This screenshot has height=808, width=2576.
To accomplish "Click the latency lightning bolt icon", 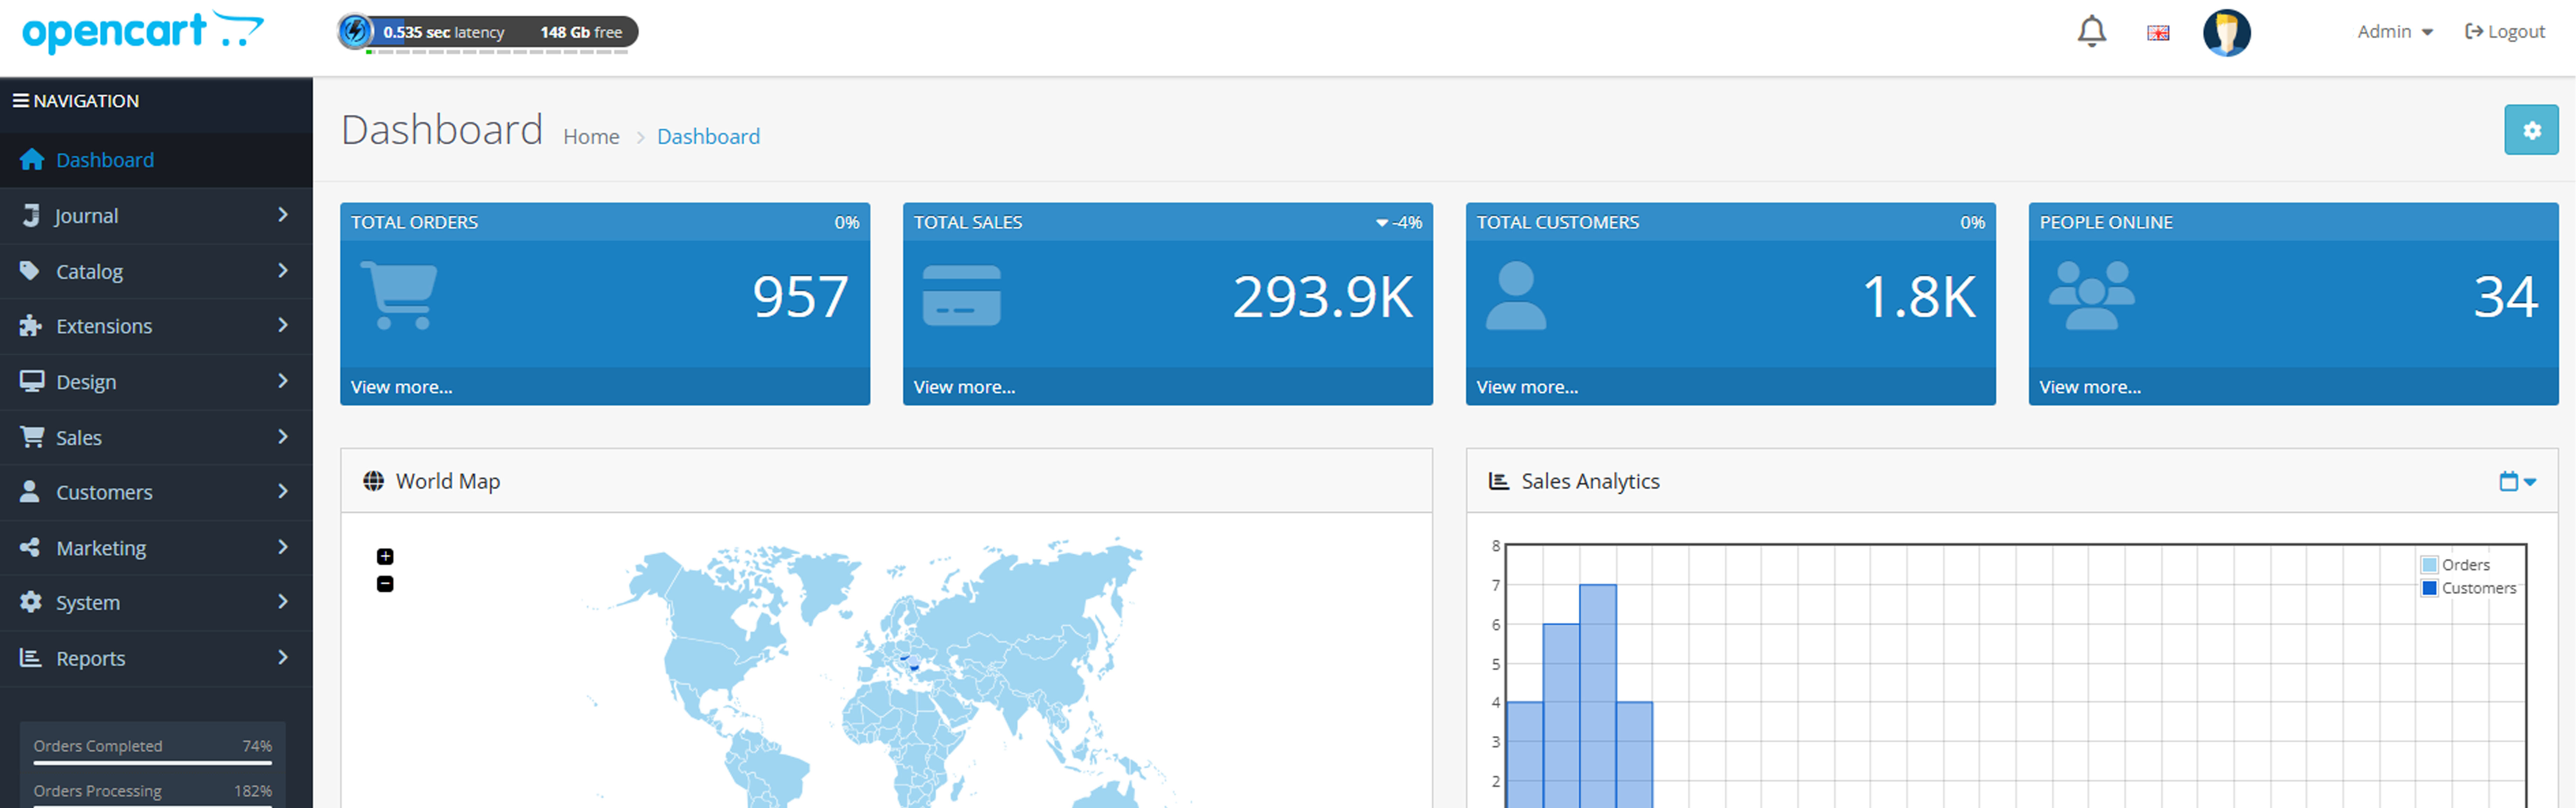I will (x=355, y=31).
